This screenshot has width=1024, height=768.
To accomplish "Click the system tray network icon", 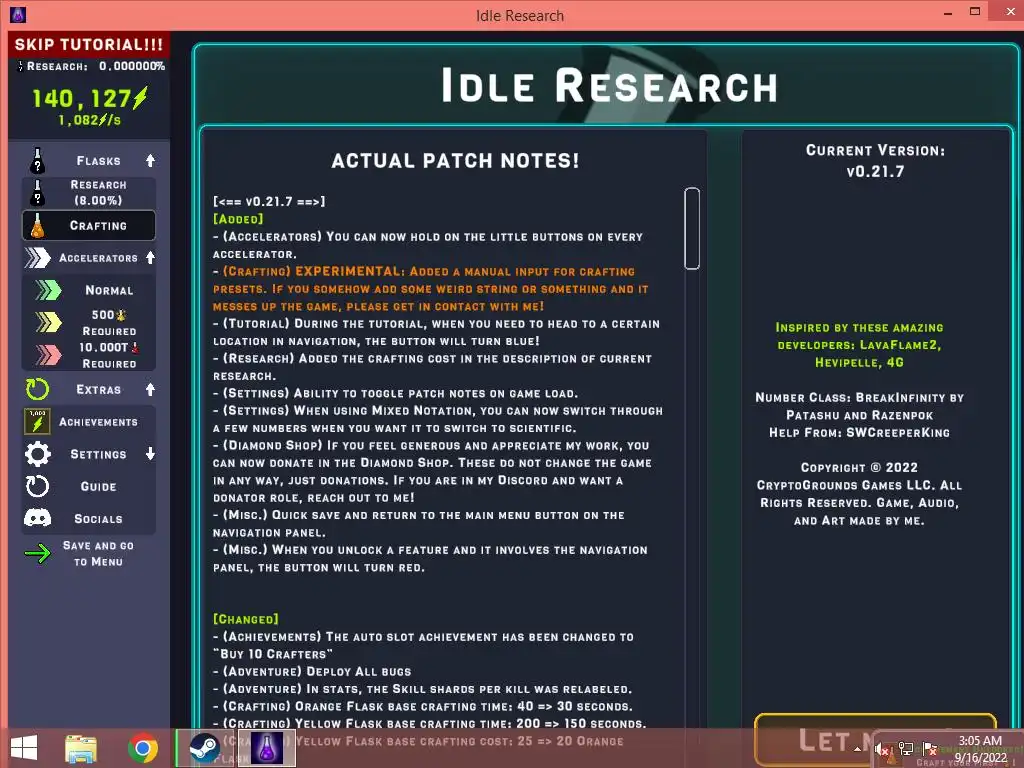I will pos(906,748).
